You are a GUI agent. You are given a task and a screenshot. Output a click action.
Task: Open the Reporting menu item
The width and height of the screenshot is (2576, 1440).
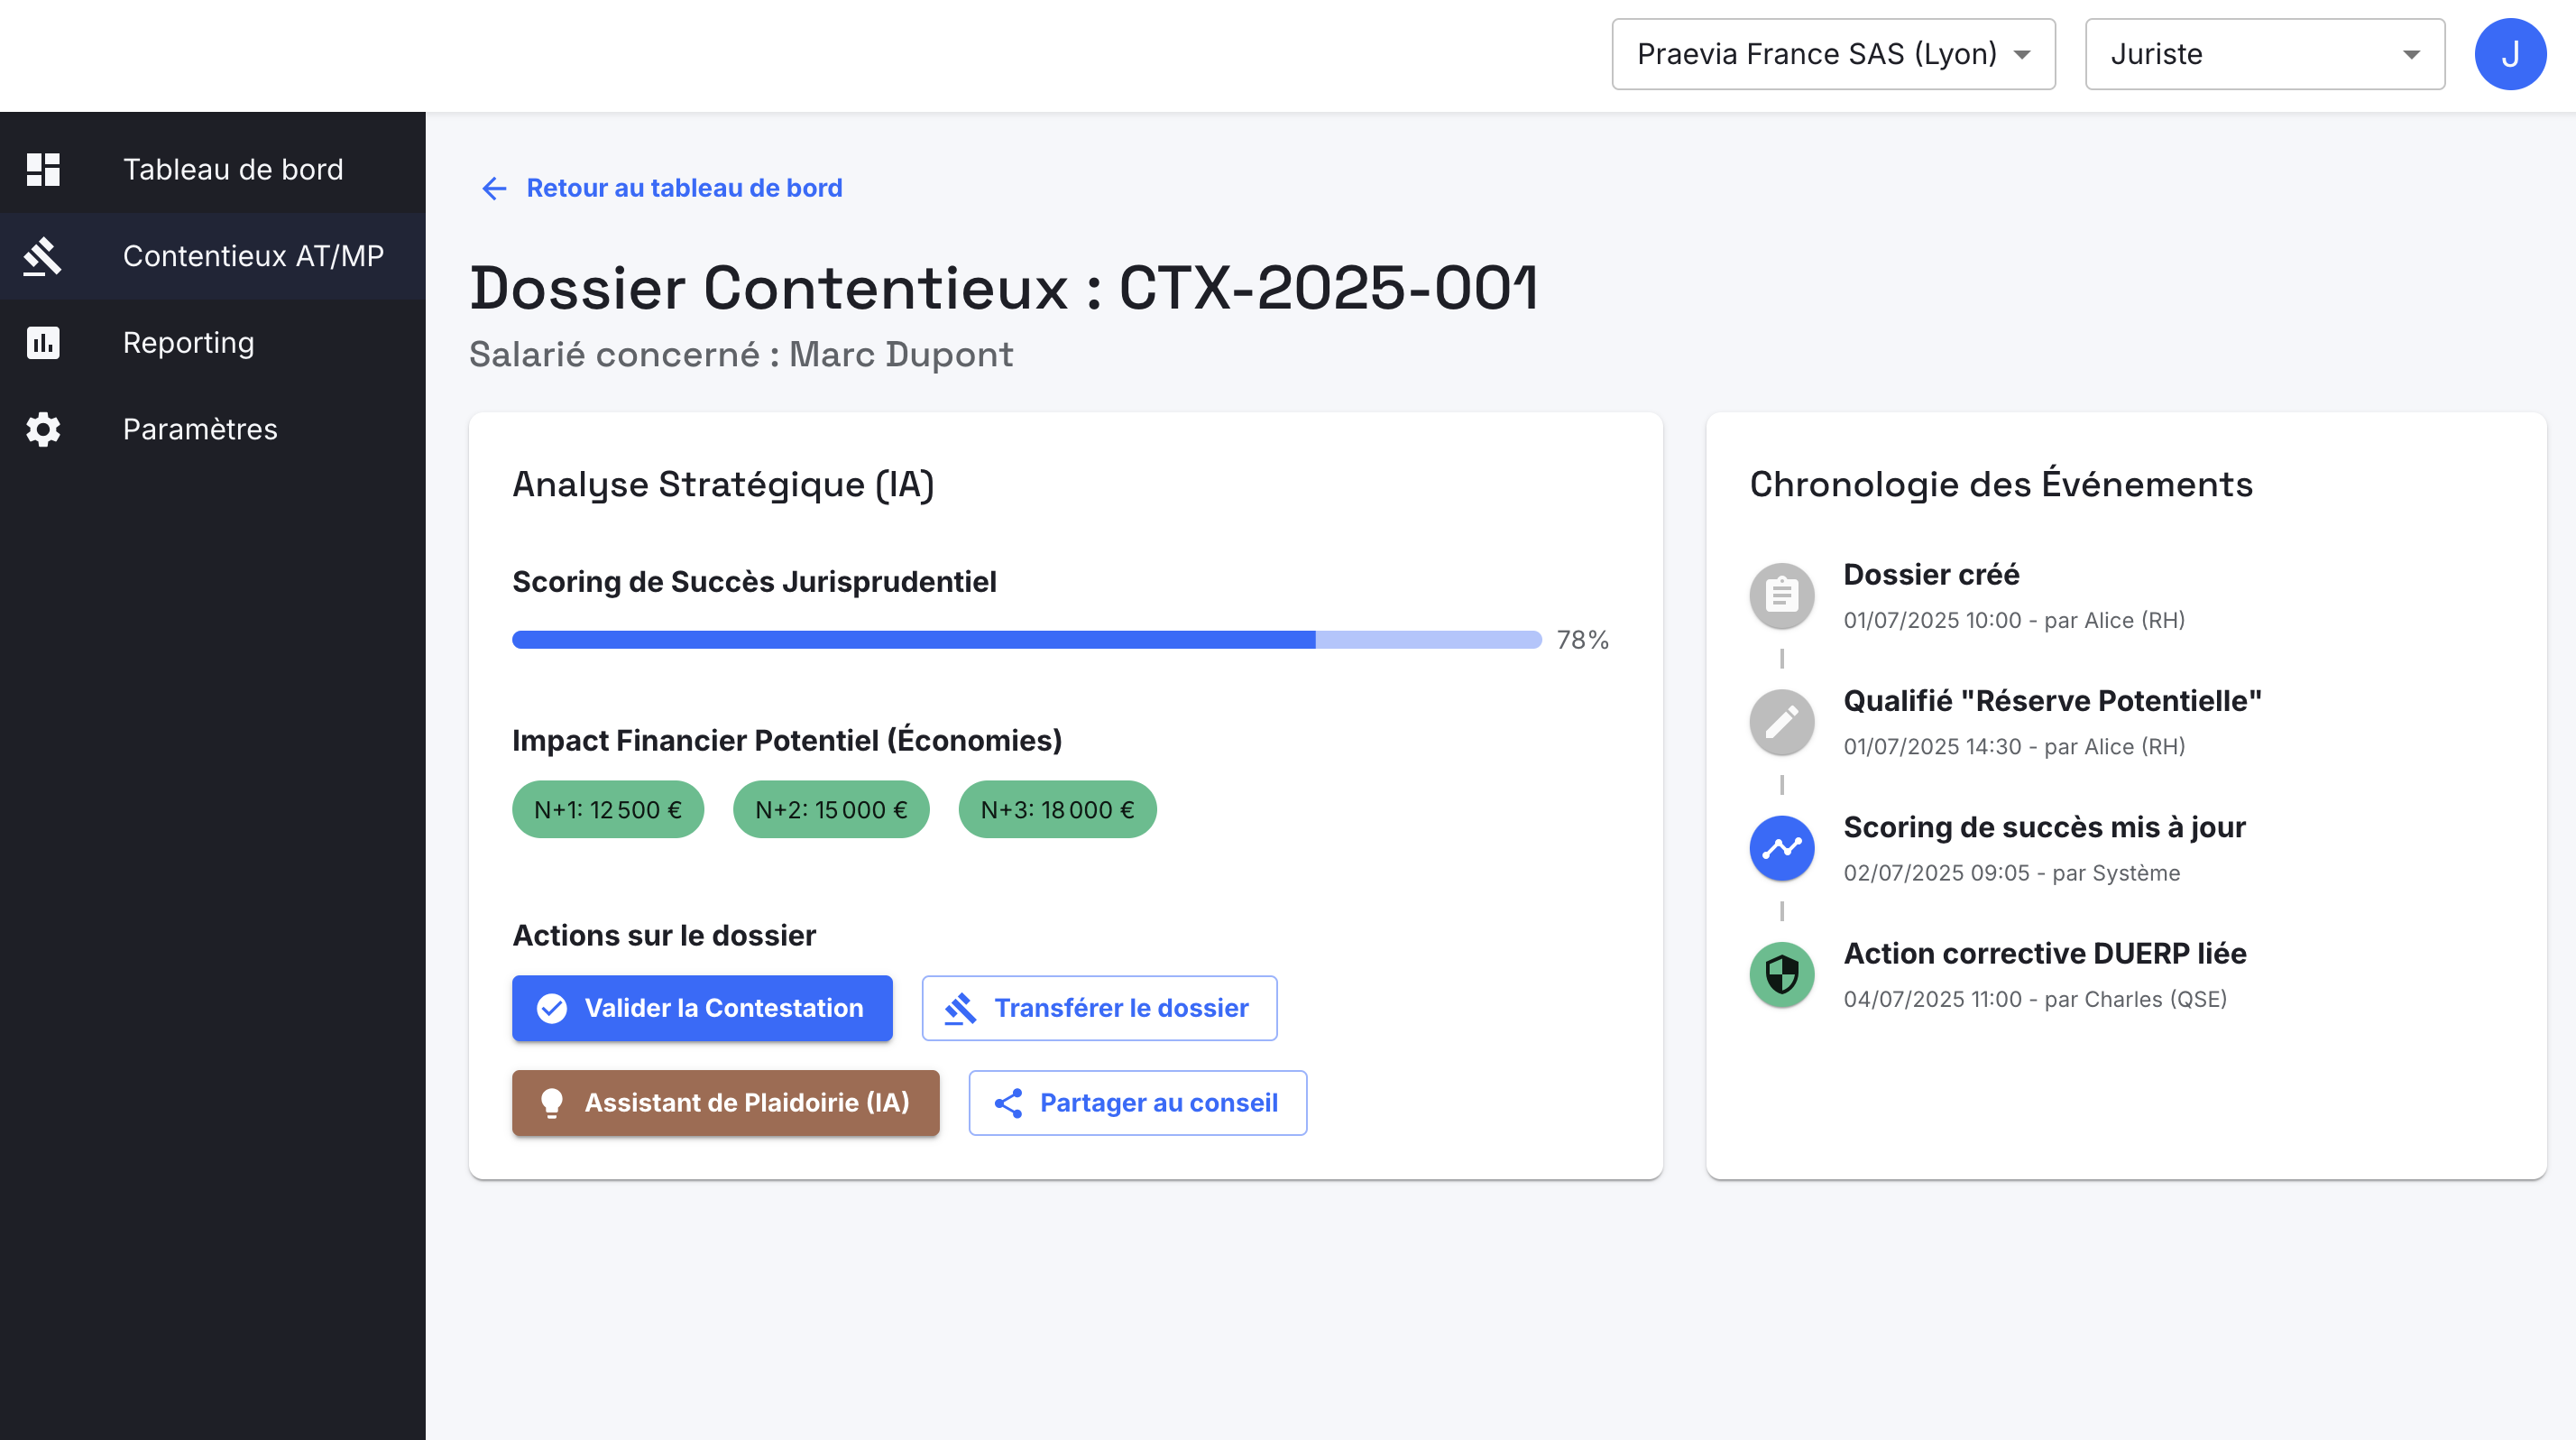tap(188, 343)
